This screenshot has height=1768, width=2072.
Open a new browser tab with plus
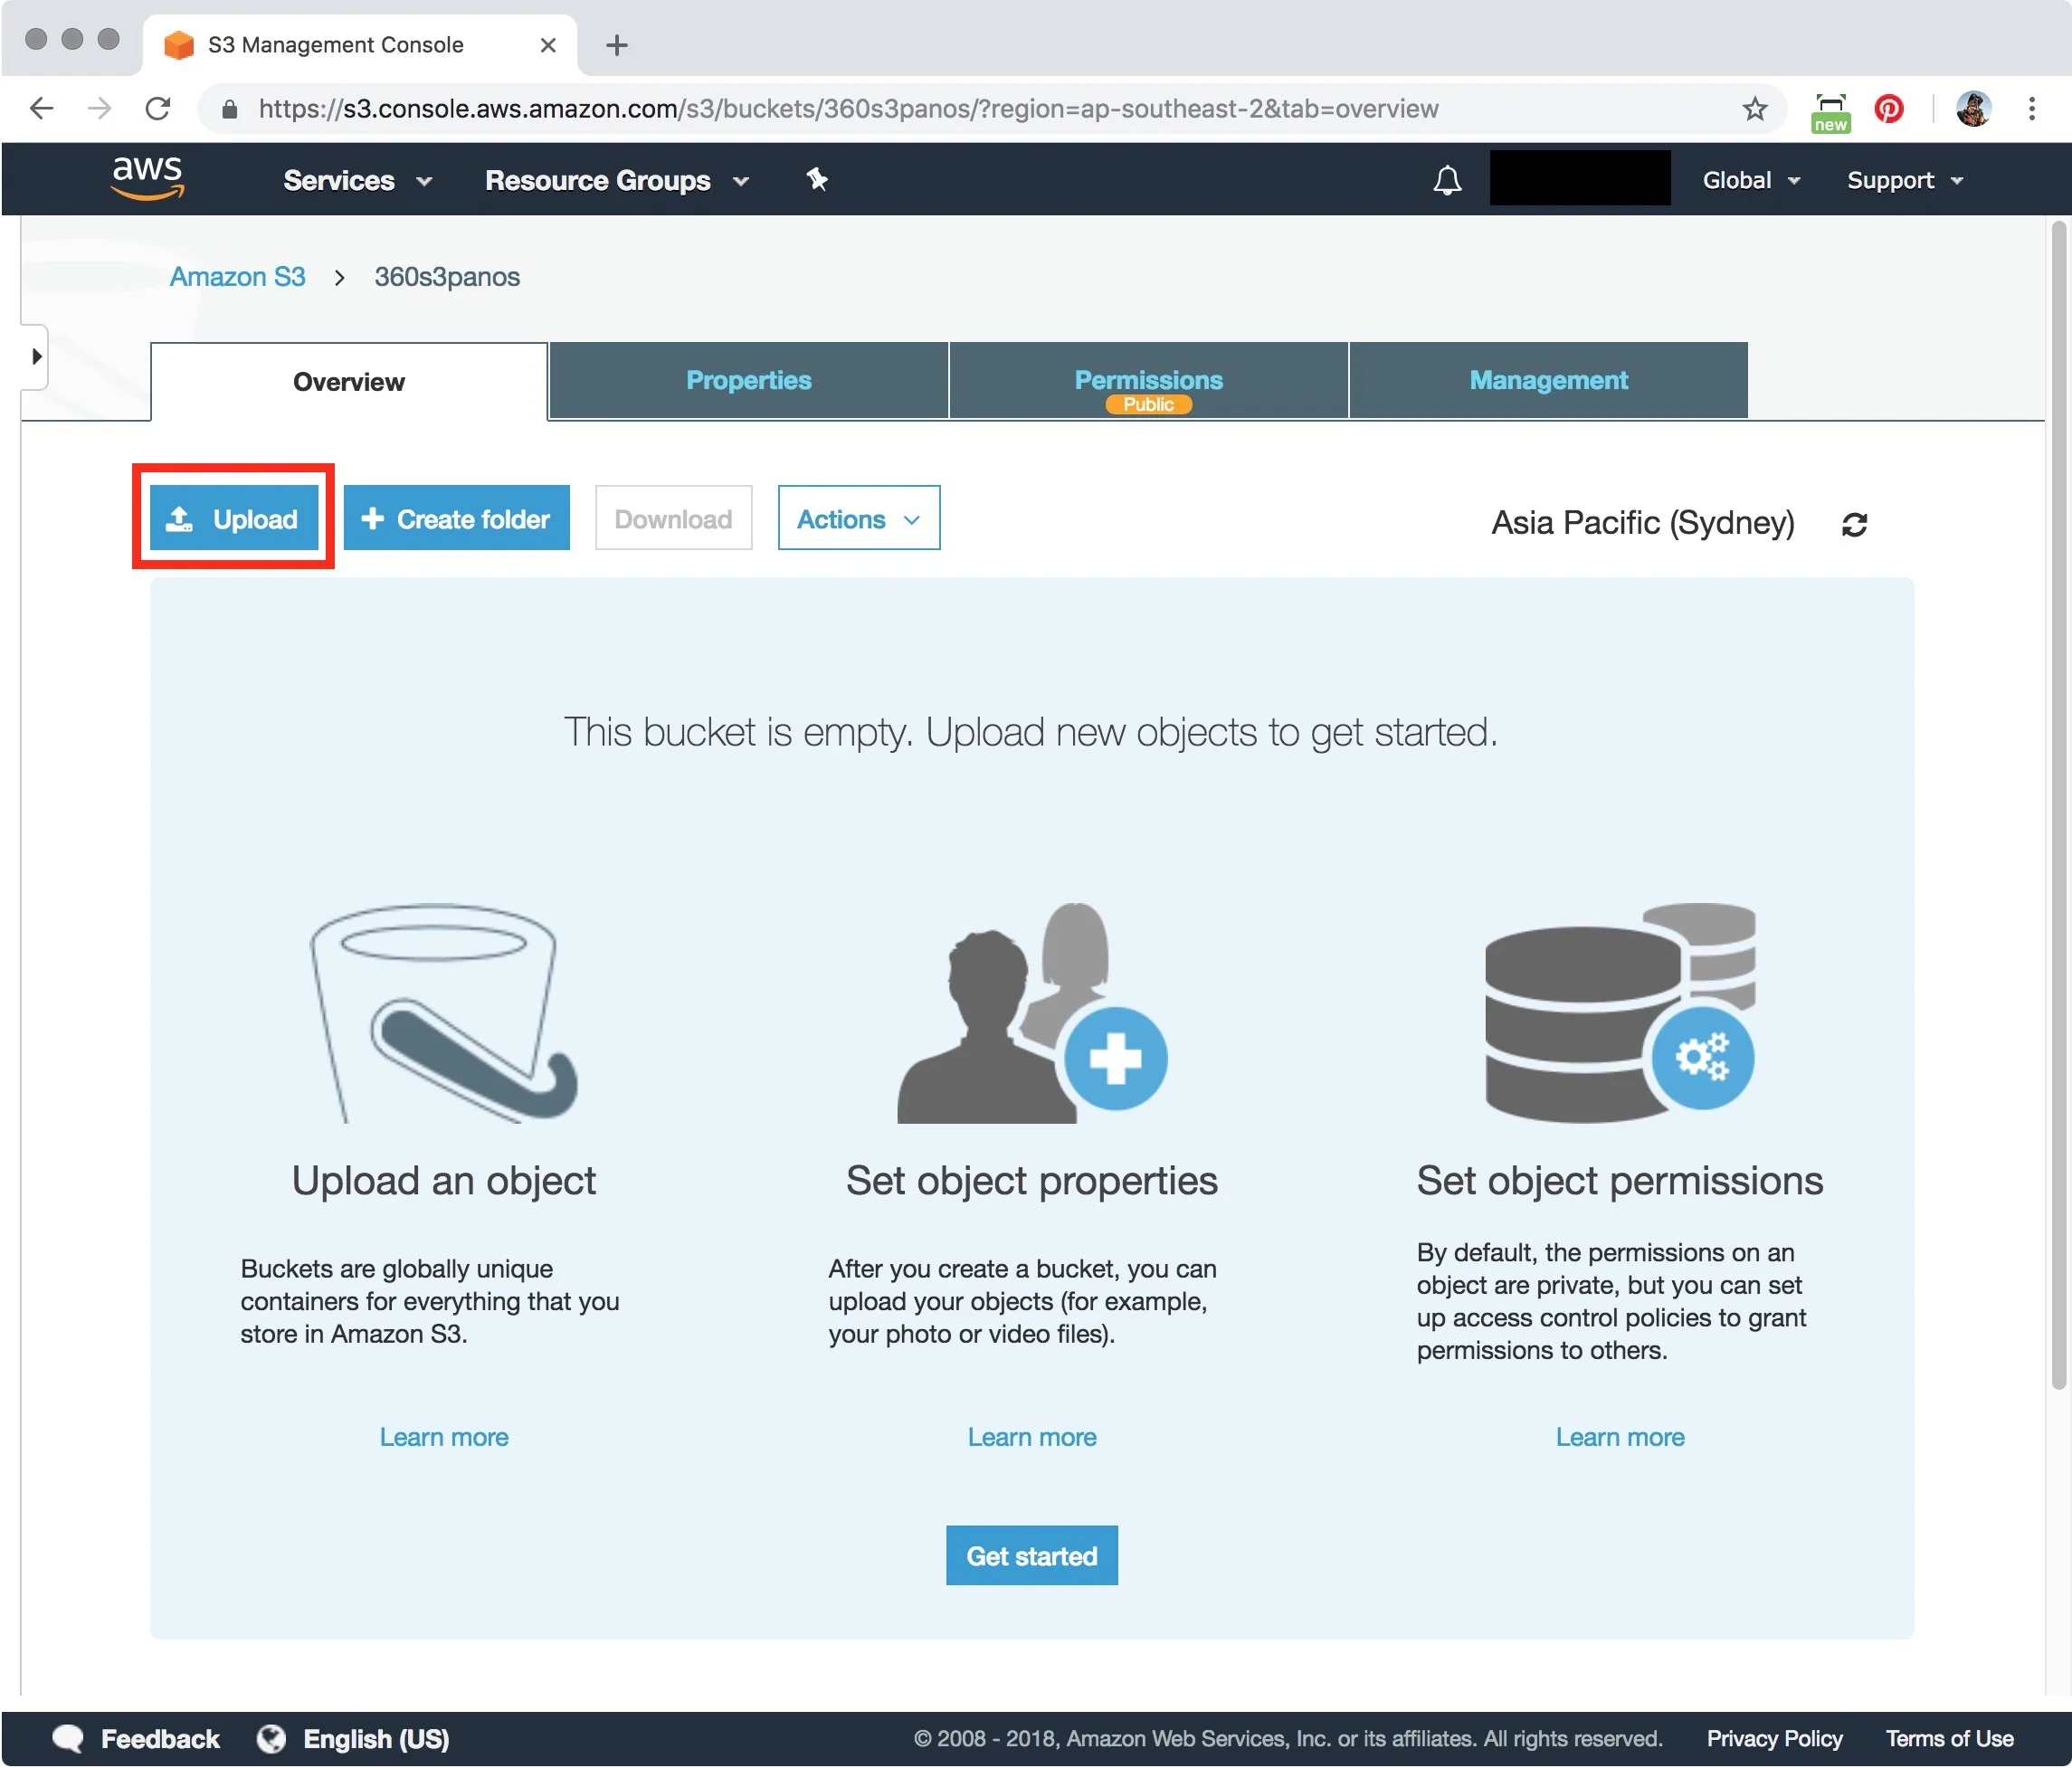(617, 45)
